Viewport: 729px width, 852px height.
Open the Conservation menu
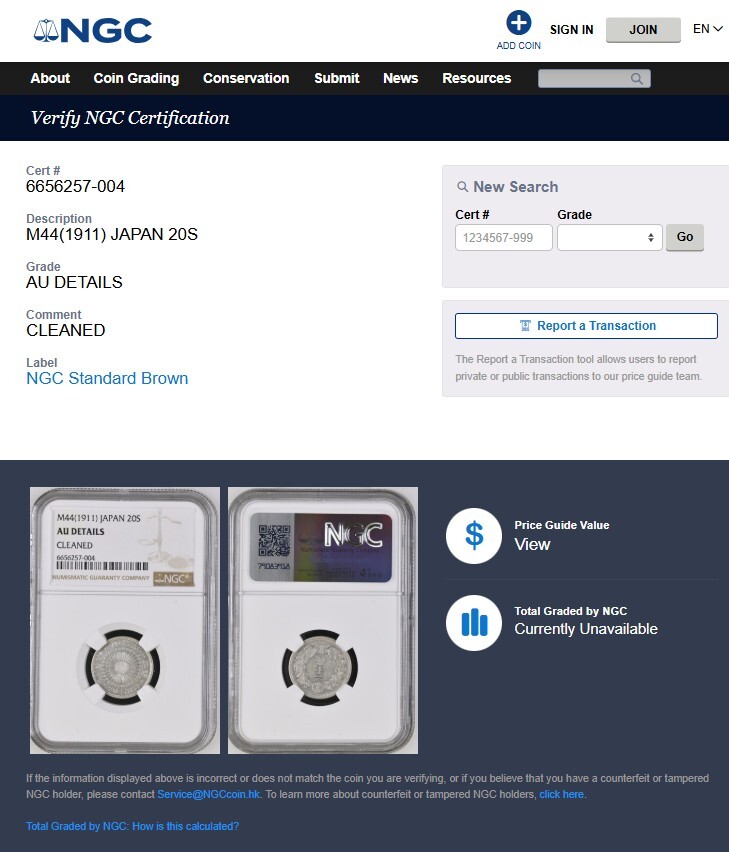coord(246,78)
